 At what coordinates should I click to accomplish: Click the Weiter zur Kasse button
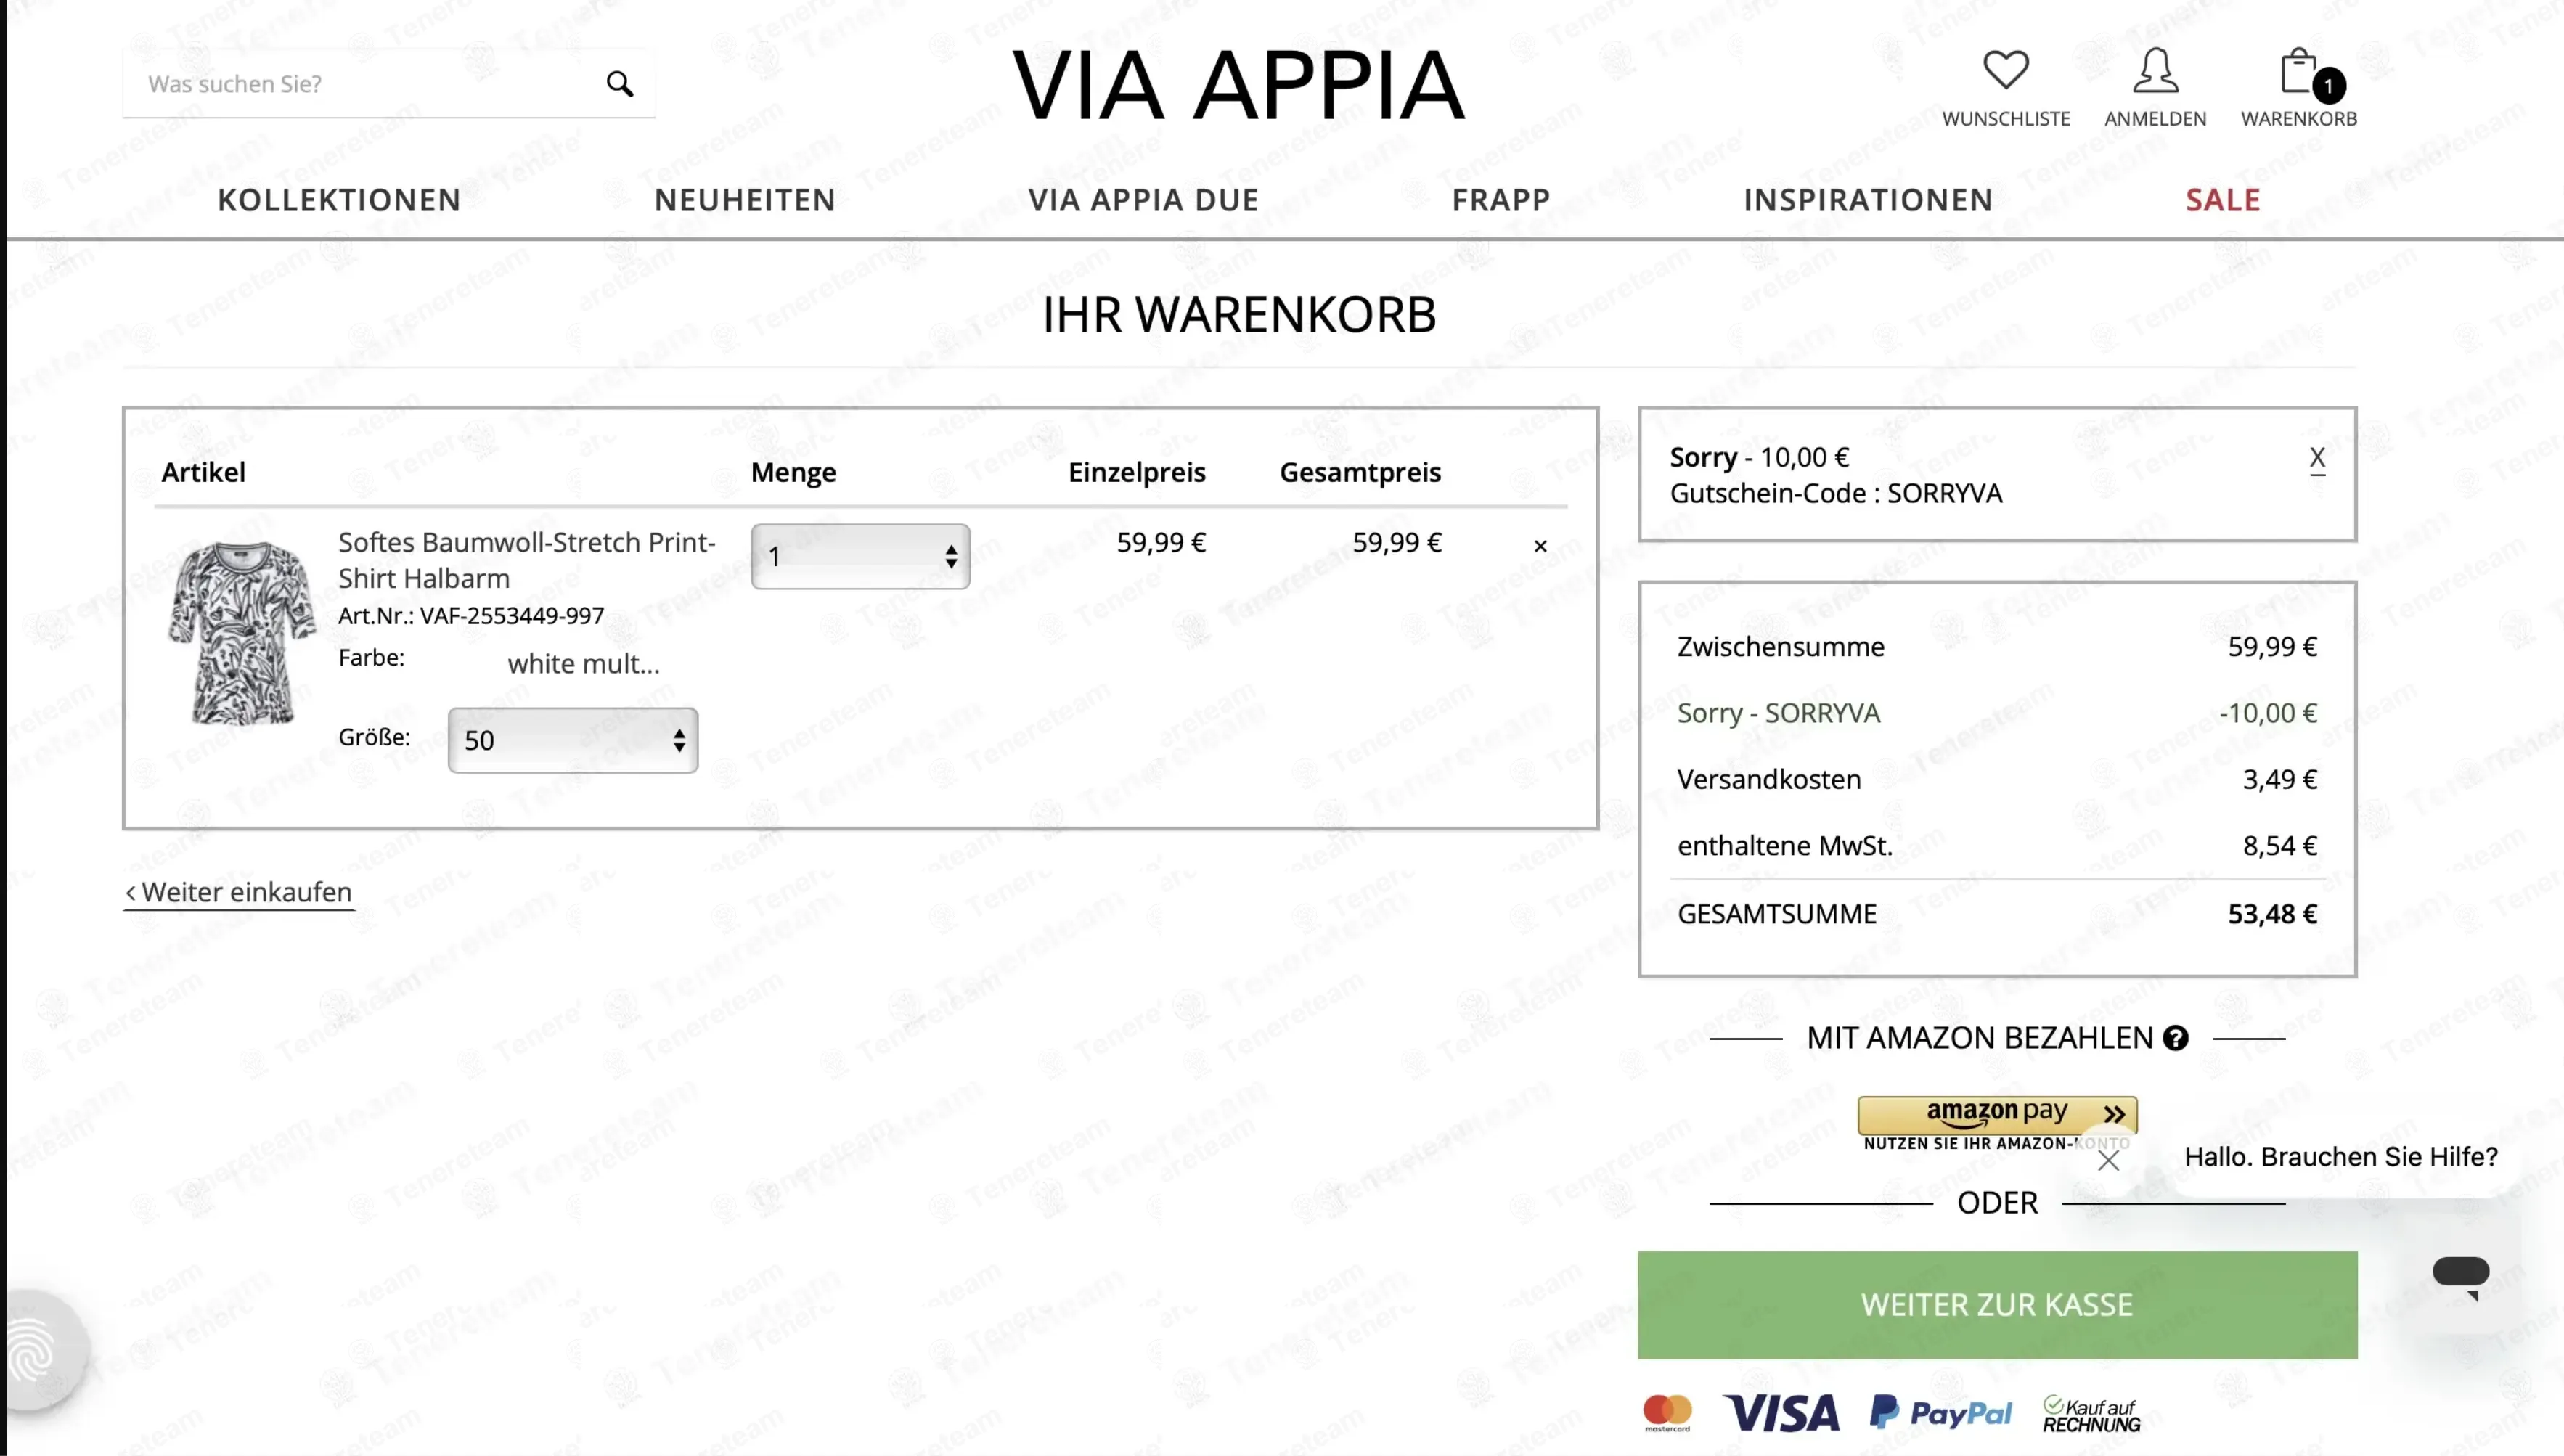pyautogui.click(x=1997, y=1305)
